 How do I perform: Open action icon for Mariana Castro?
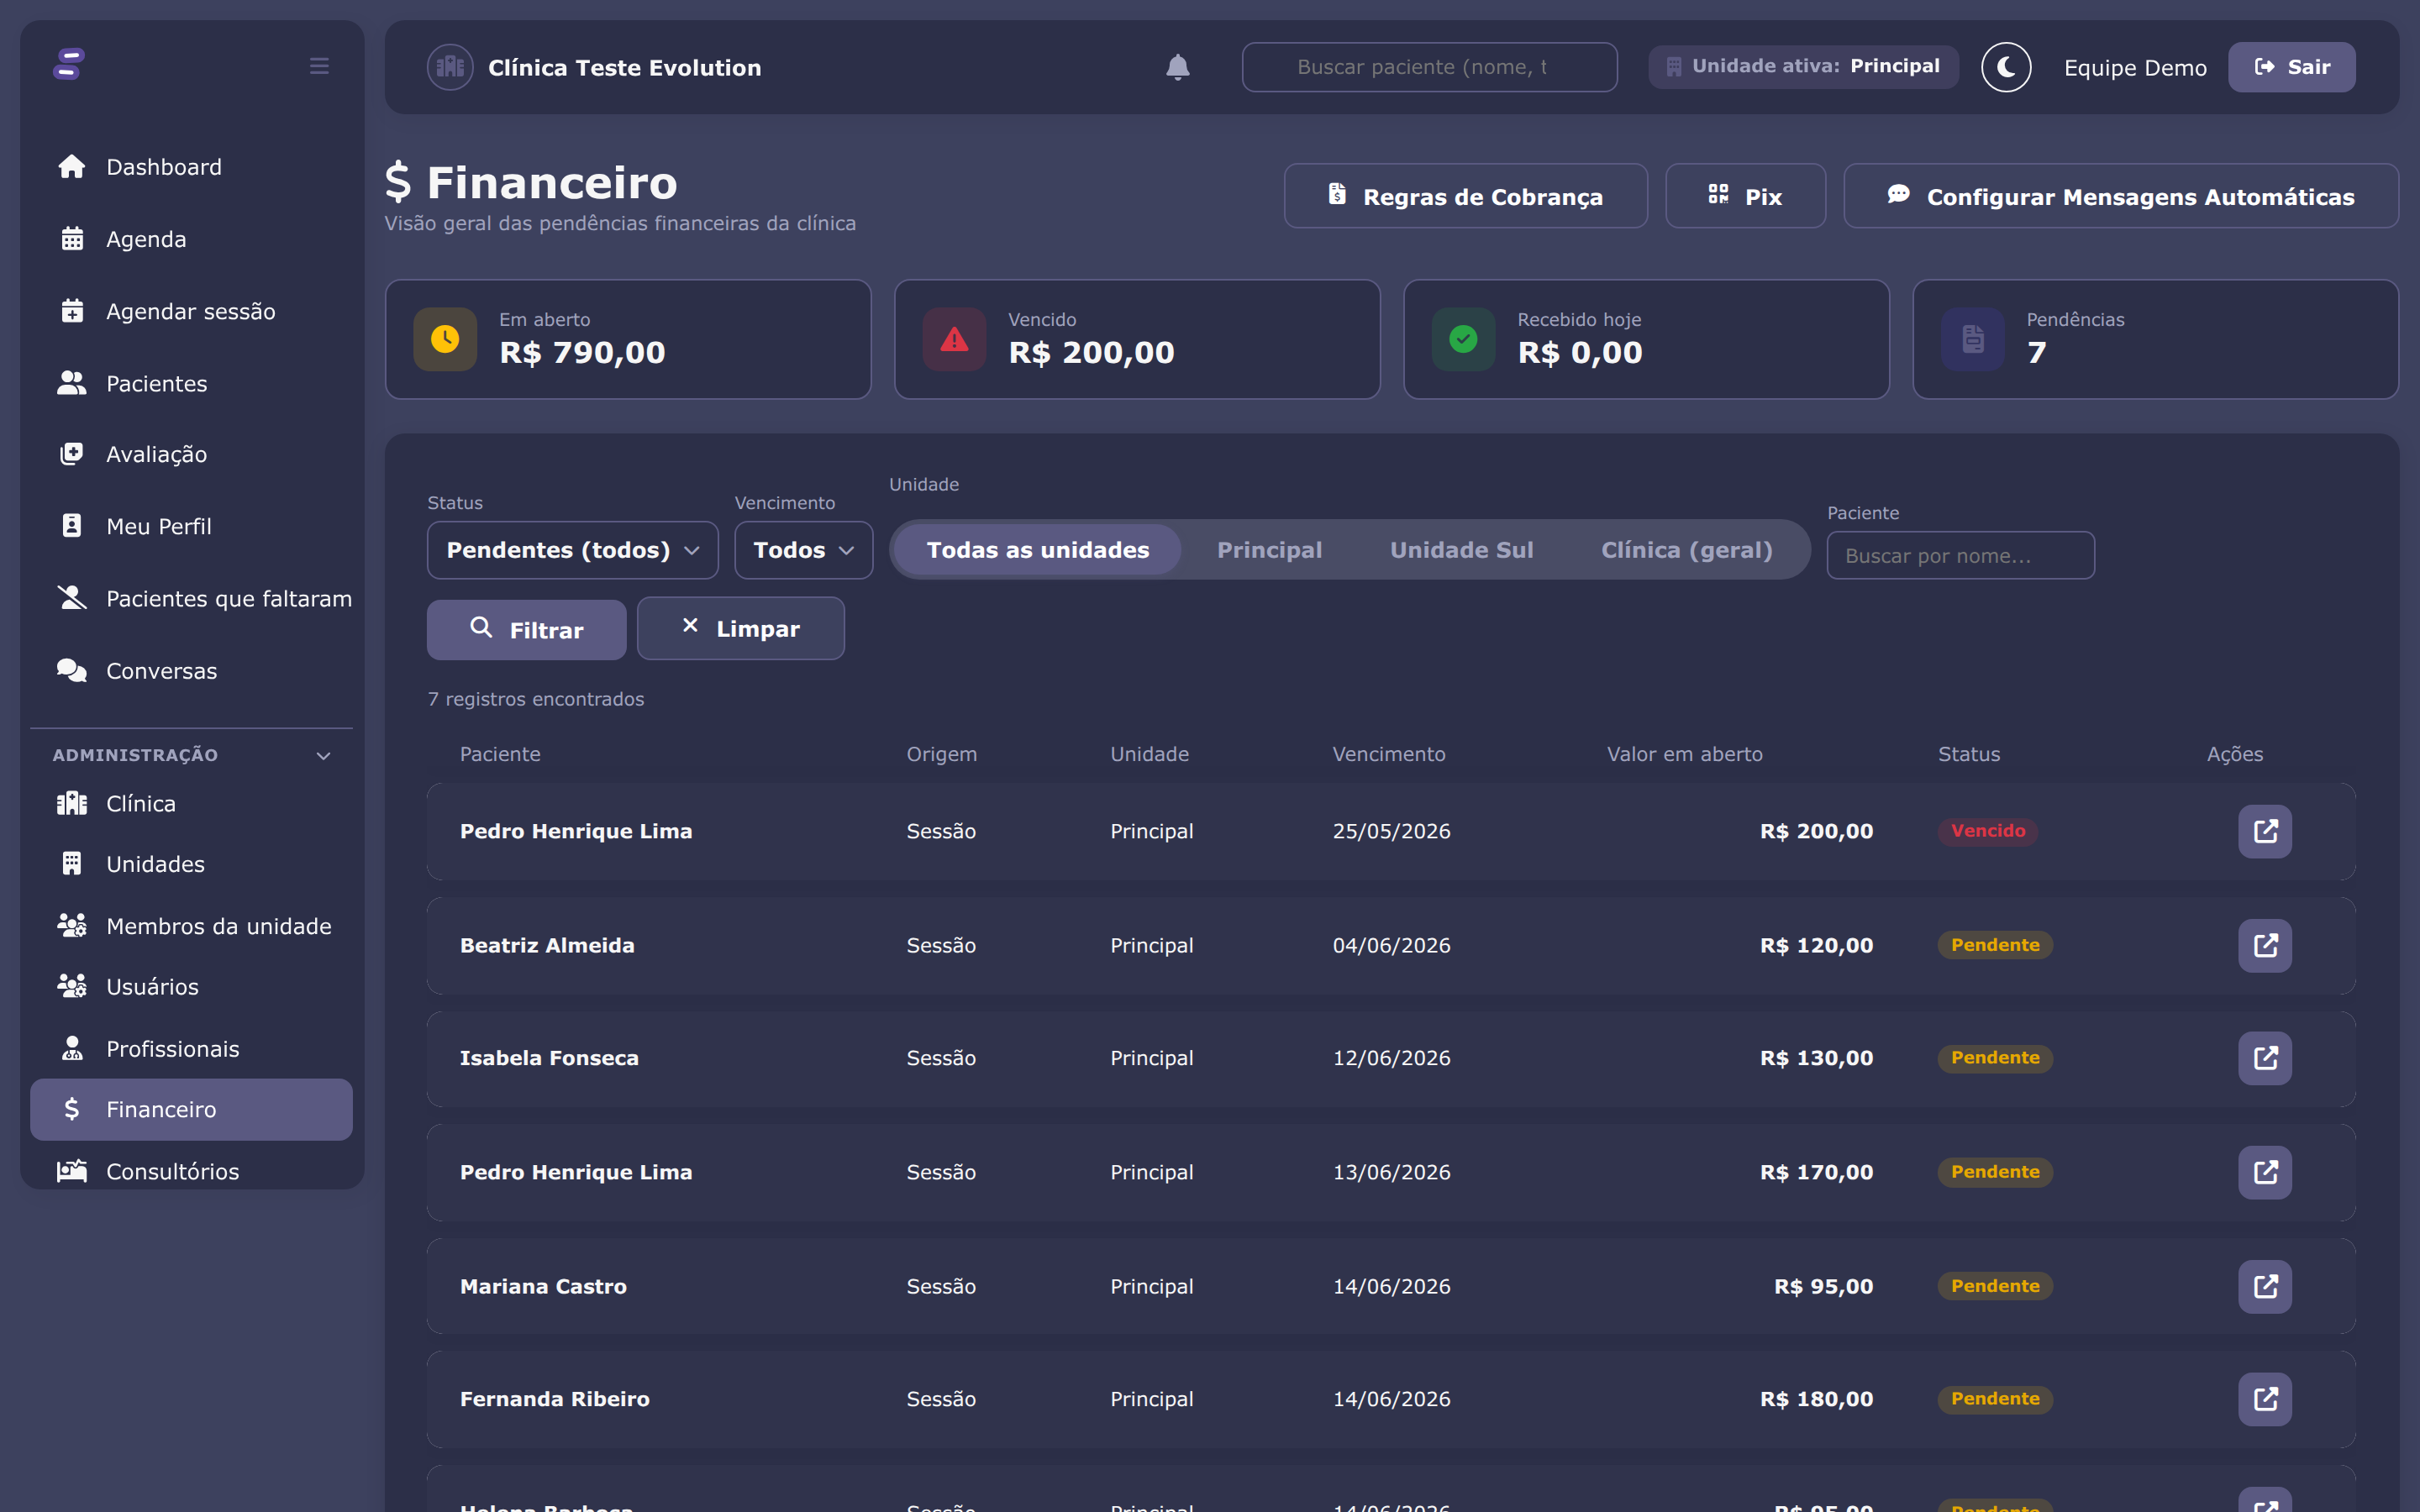tap(2265, 1286)
